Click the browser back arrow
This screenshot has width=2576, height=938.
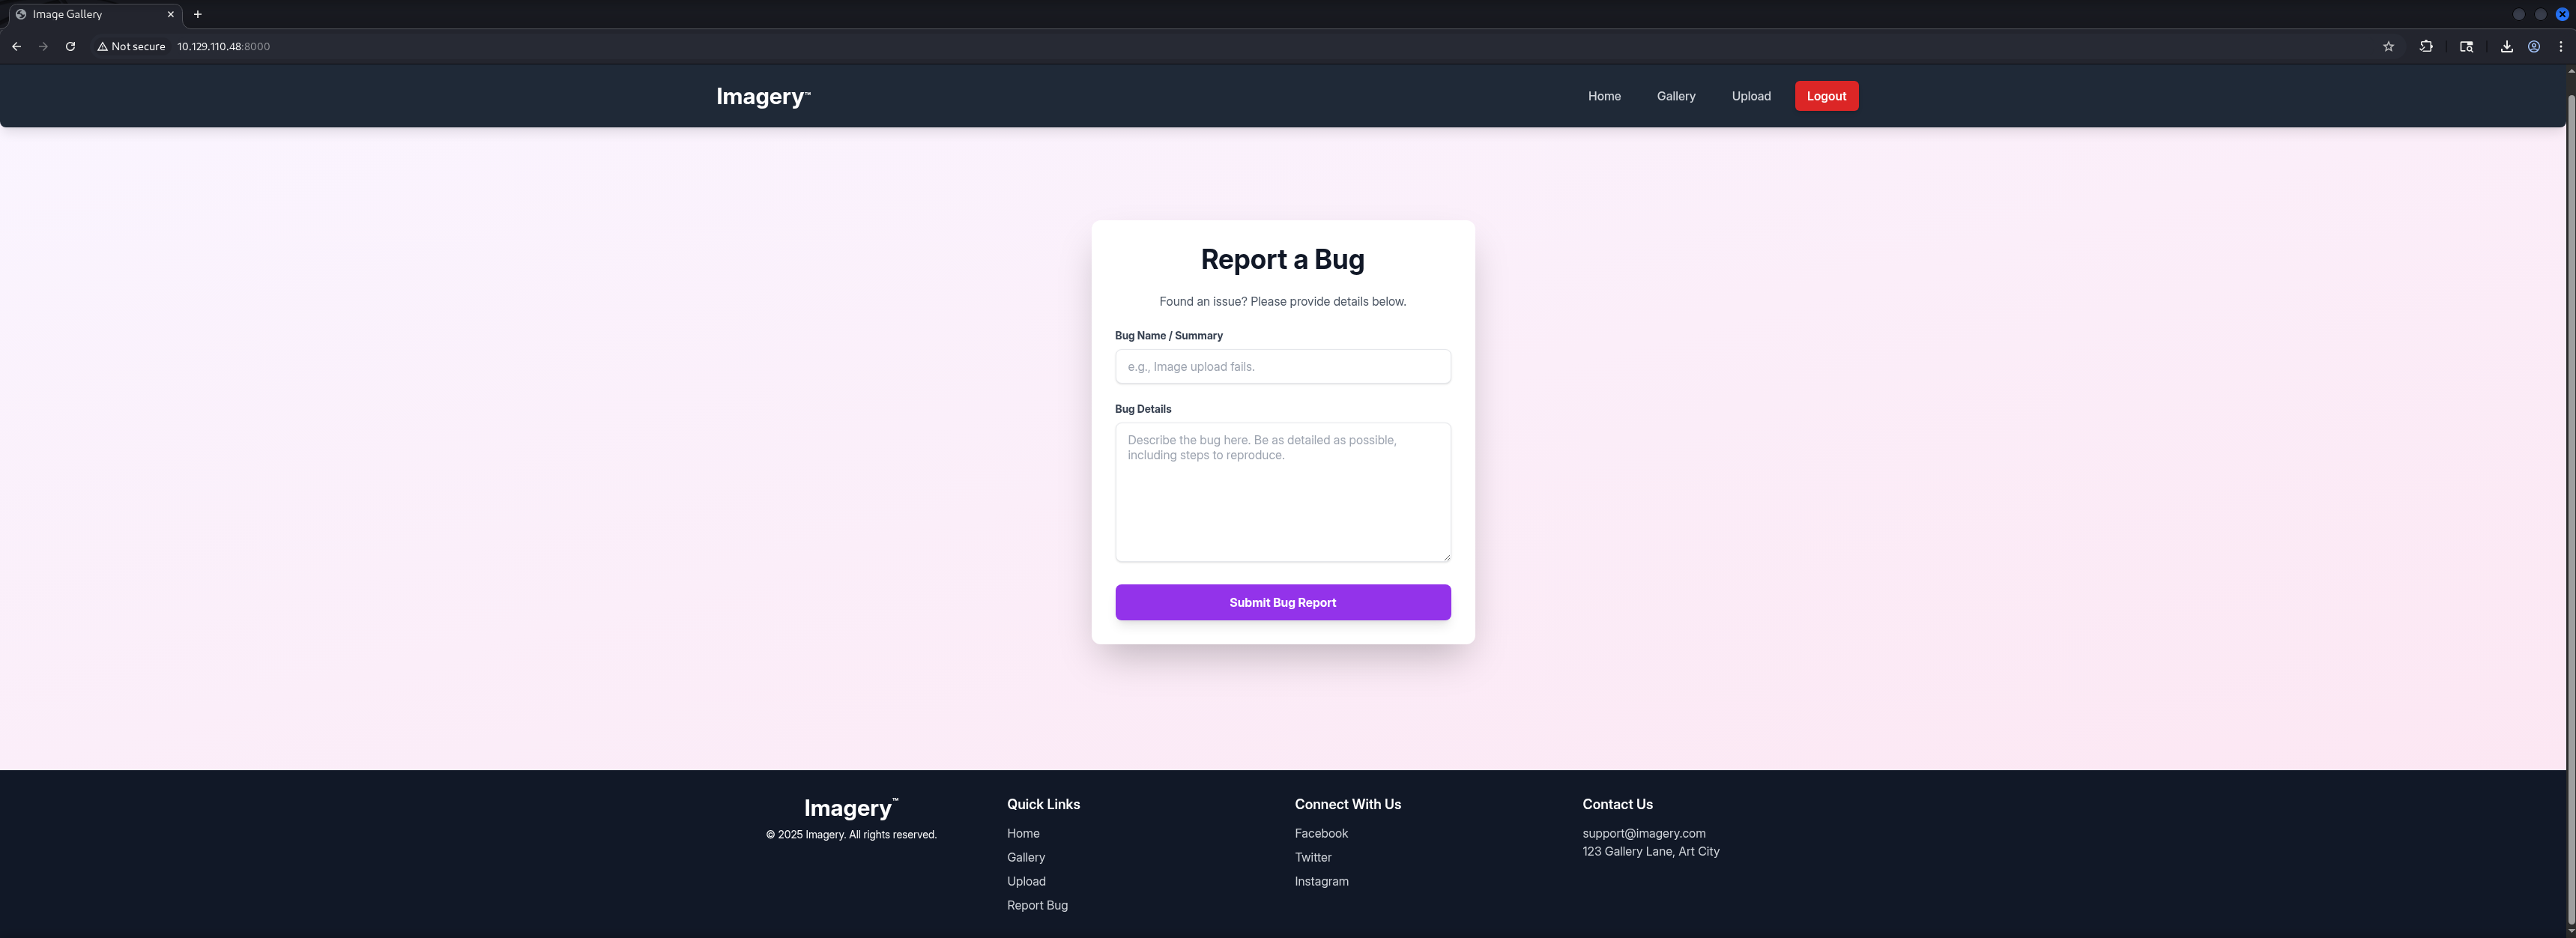[x=16, y=46]
